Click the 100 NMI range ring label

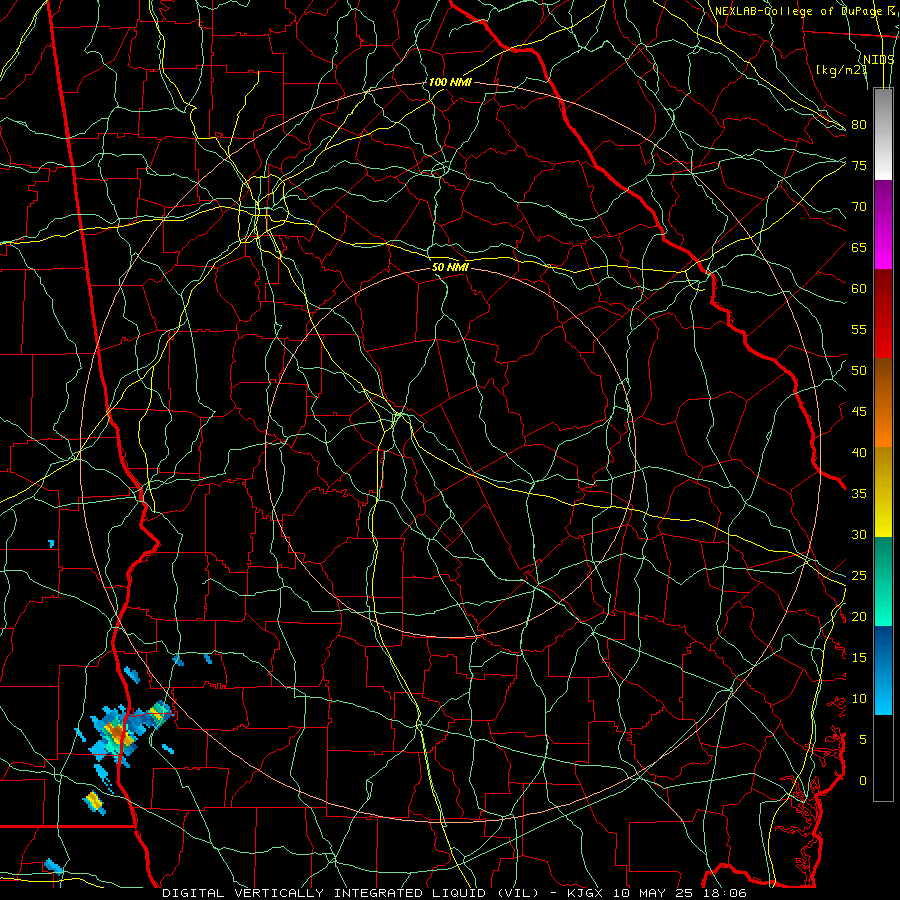click(x=450, y=82)
